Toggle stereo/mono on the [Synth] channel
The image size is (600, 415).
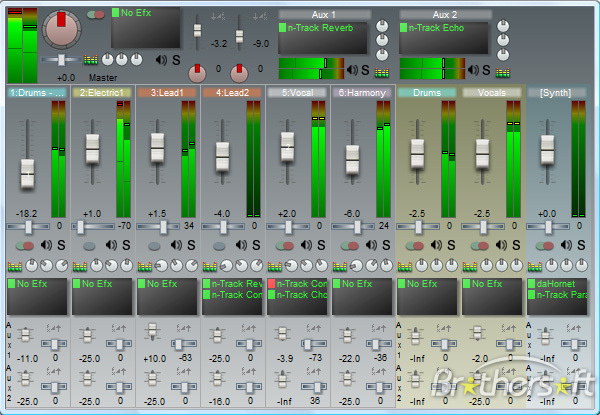pyautogui.click(x=545, y=245)
